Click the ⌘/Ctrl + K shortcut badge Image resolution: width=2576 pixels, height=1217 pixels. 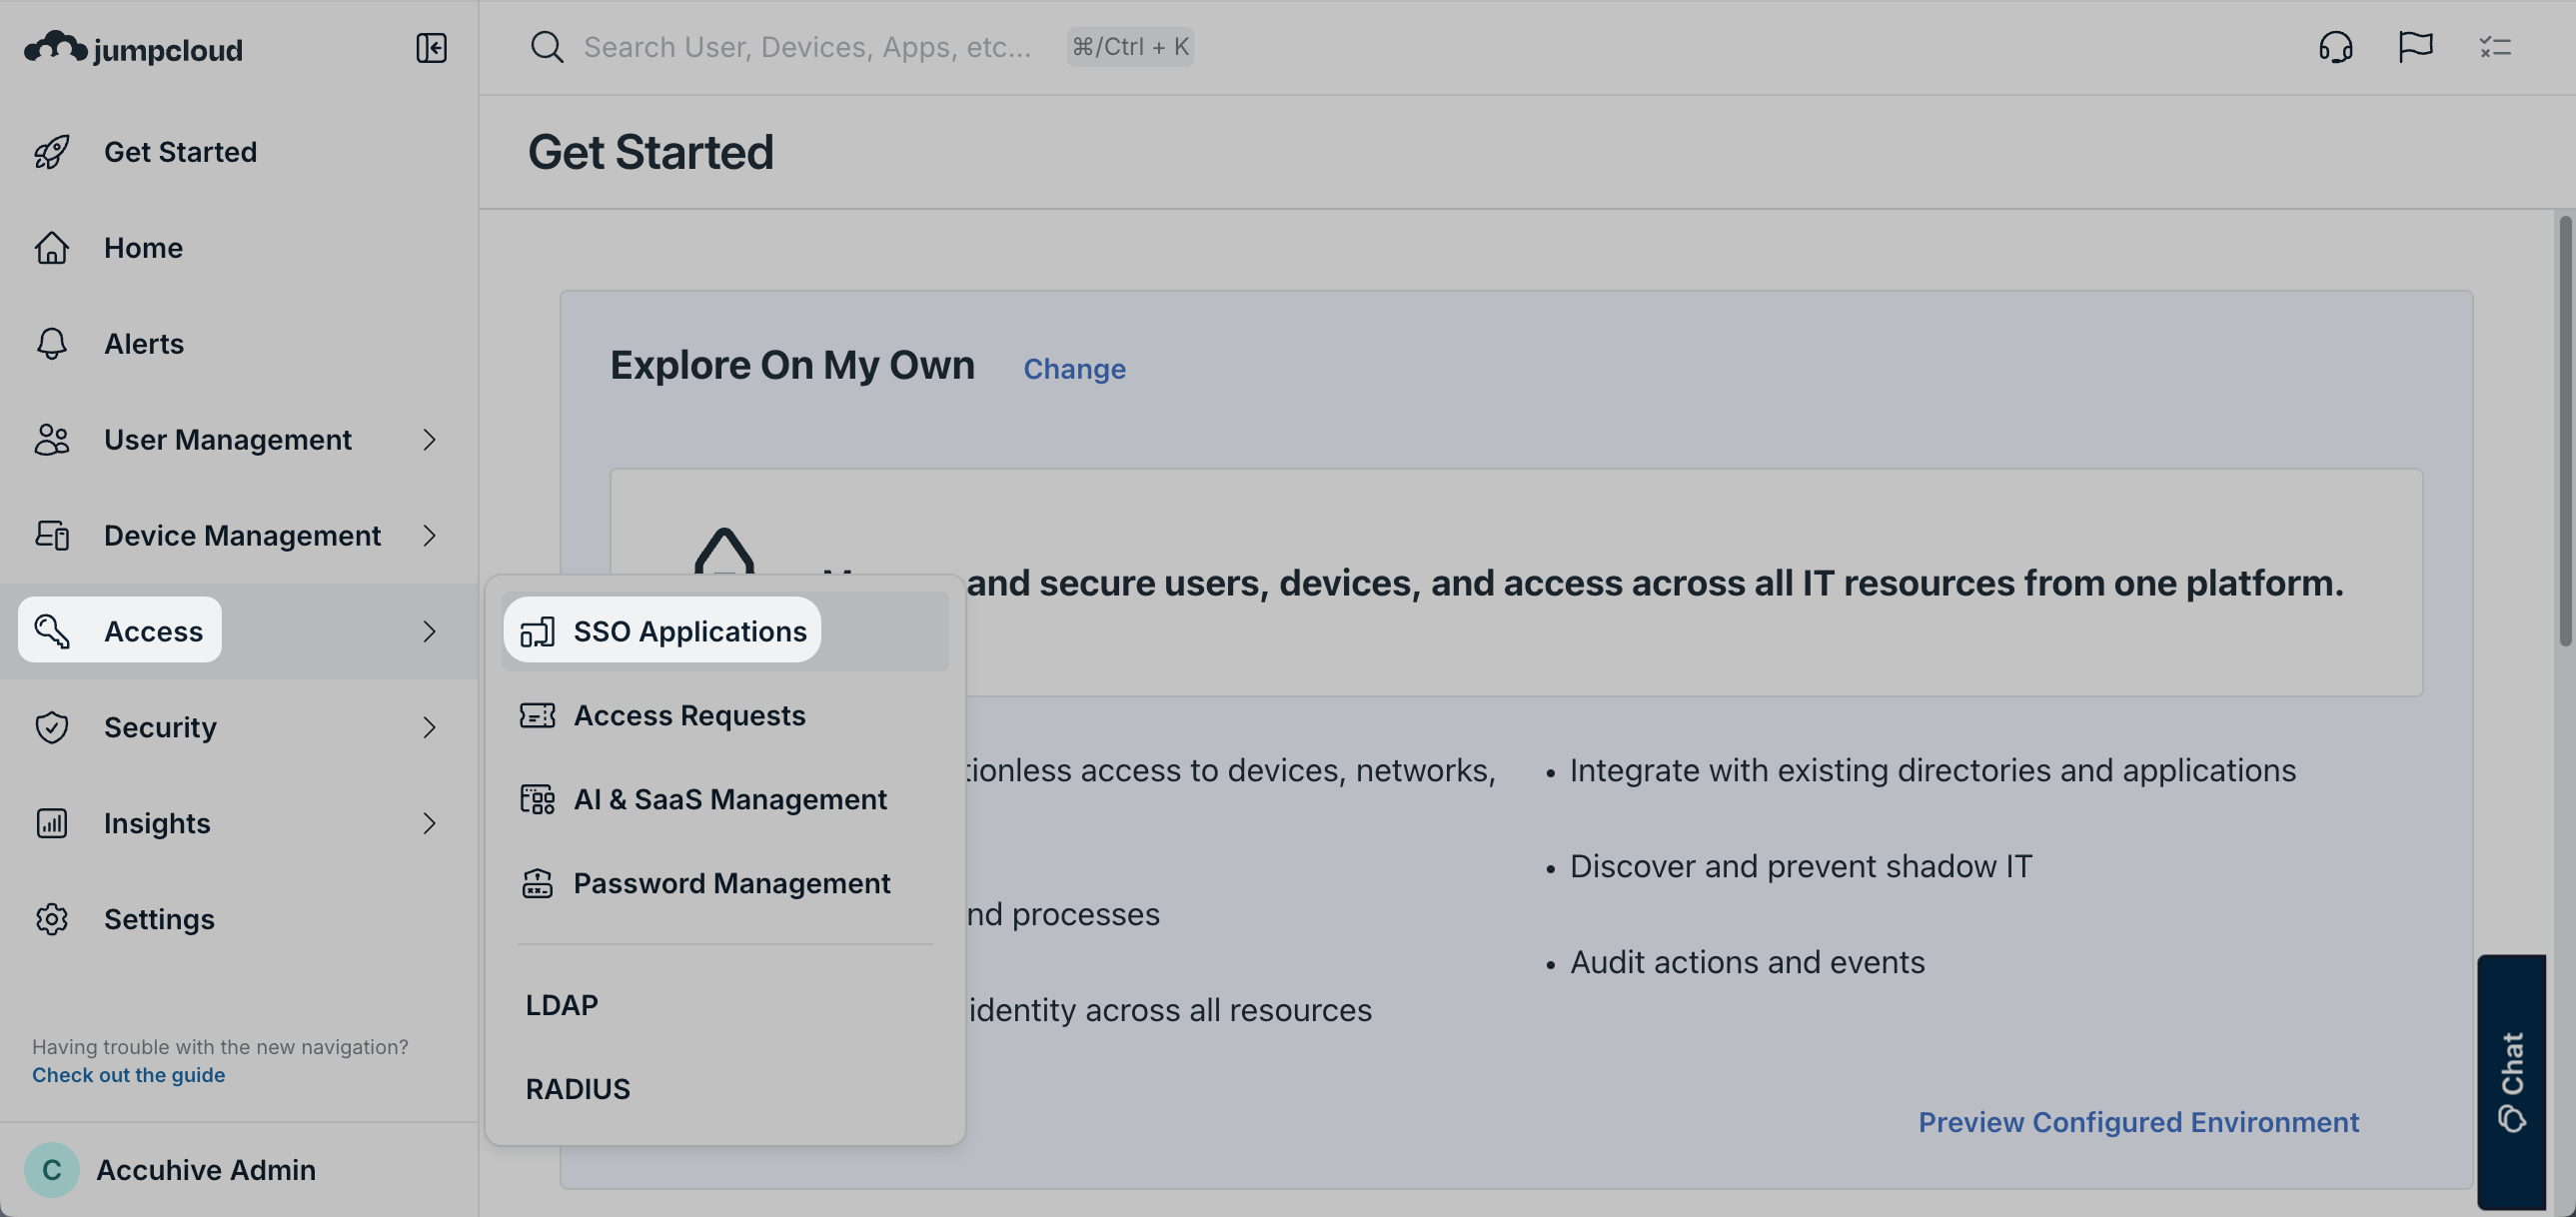(x=1130, y=47)
